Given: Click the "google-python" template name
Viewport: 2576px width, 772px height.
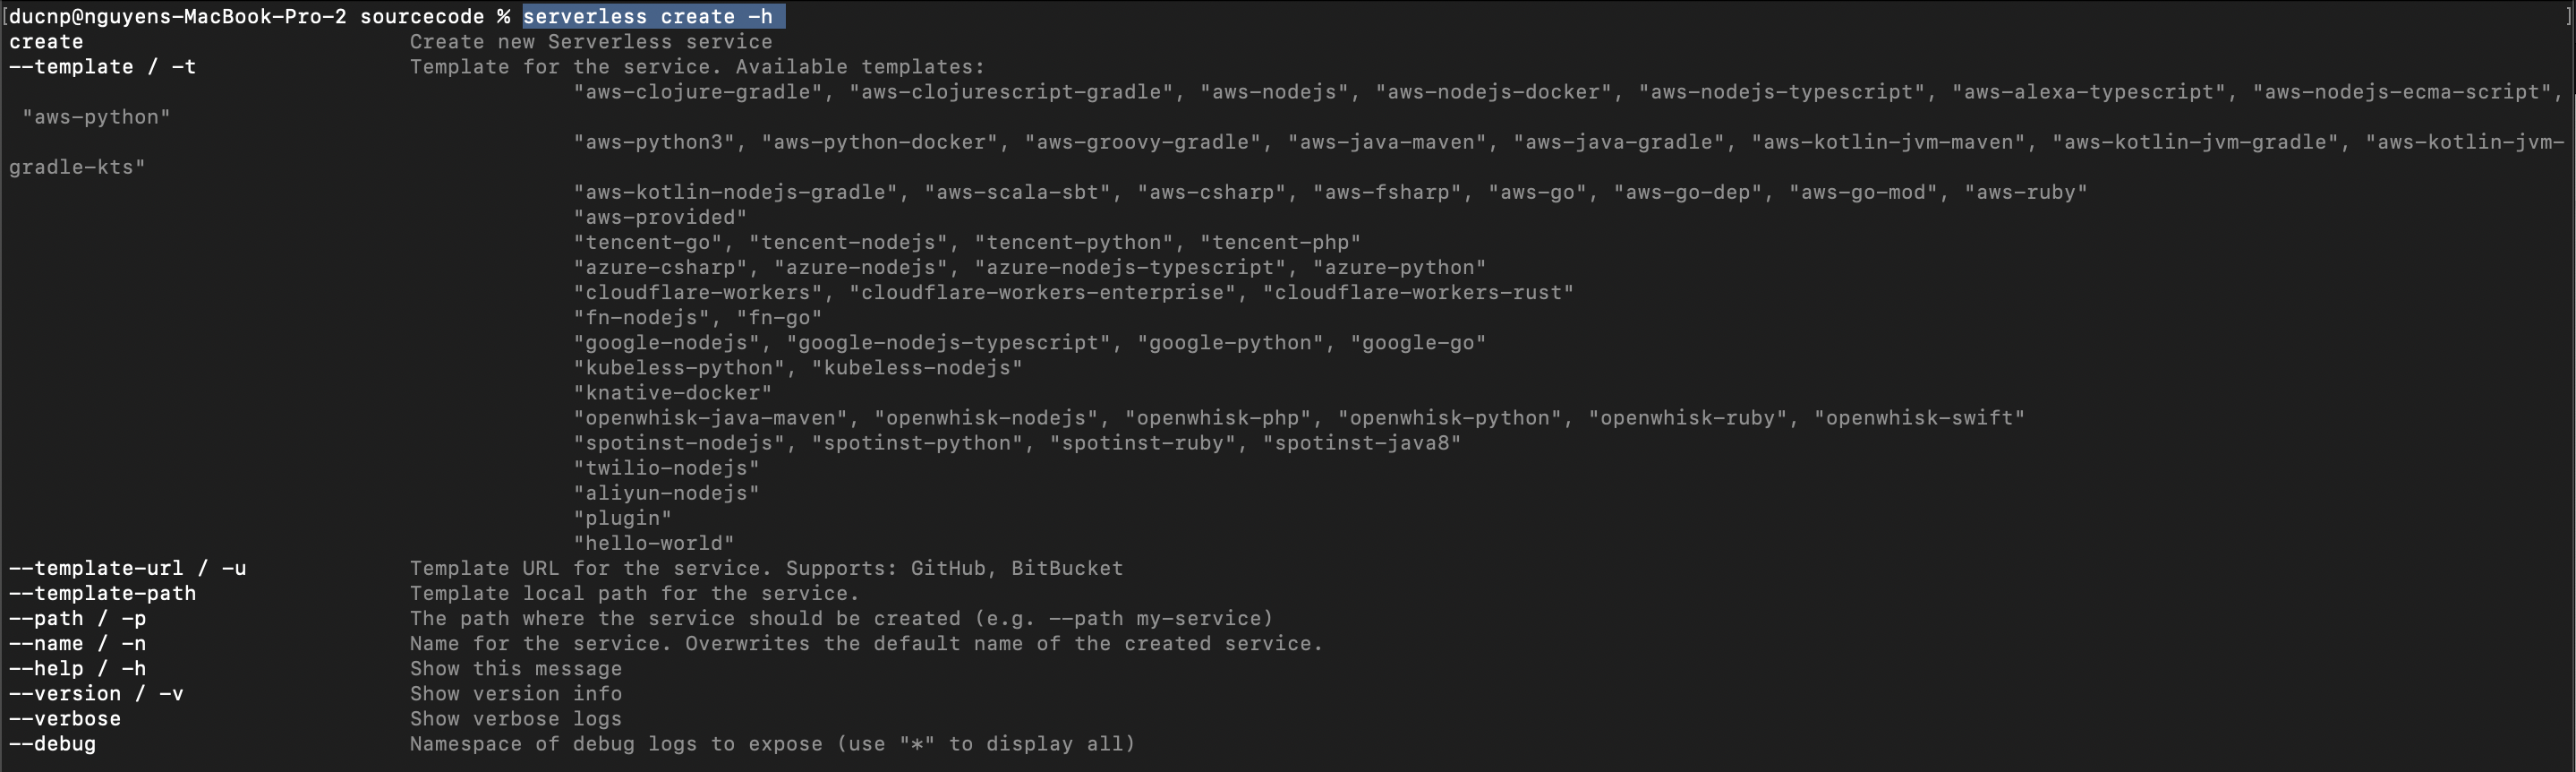Looking at the screenshot, I should tap(1231, 343).
